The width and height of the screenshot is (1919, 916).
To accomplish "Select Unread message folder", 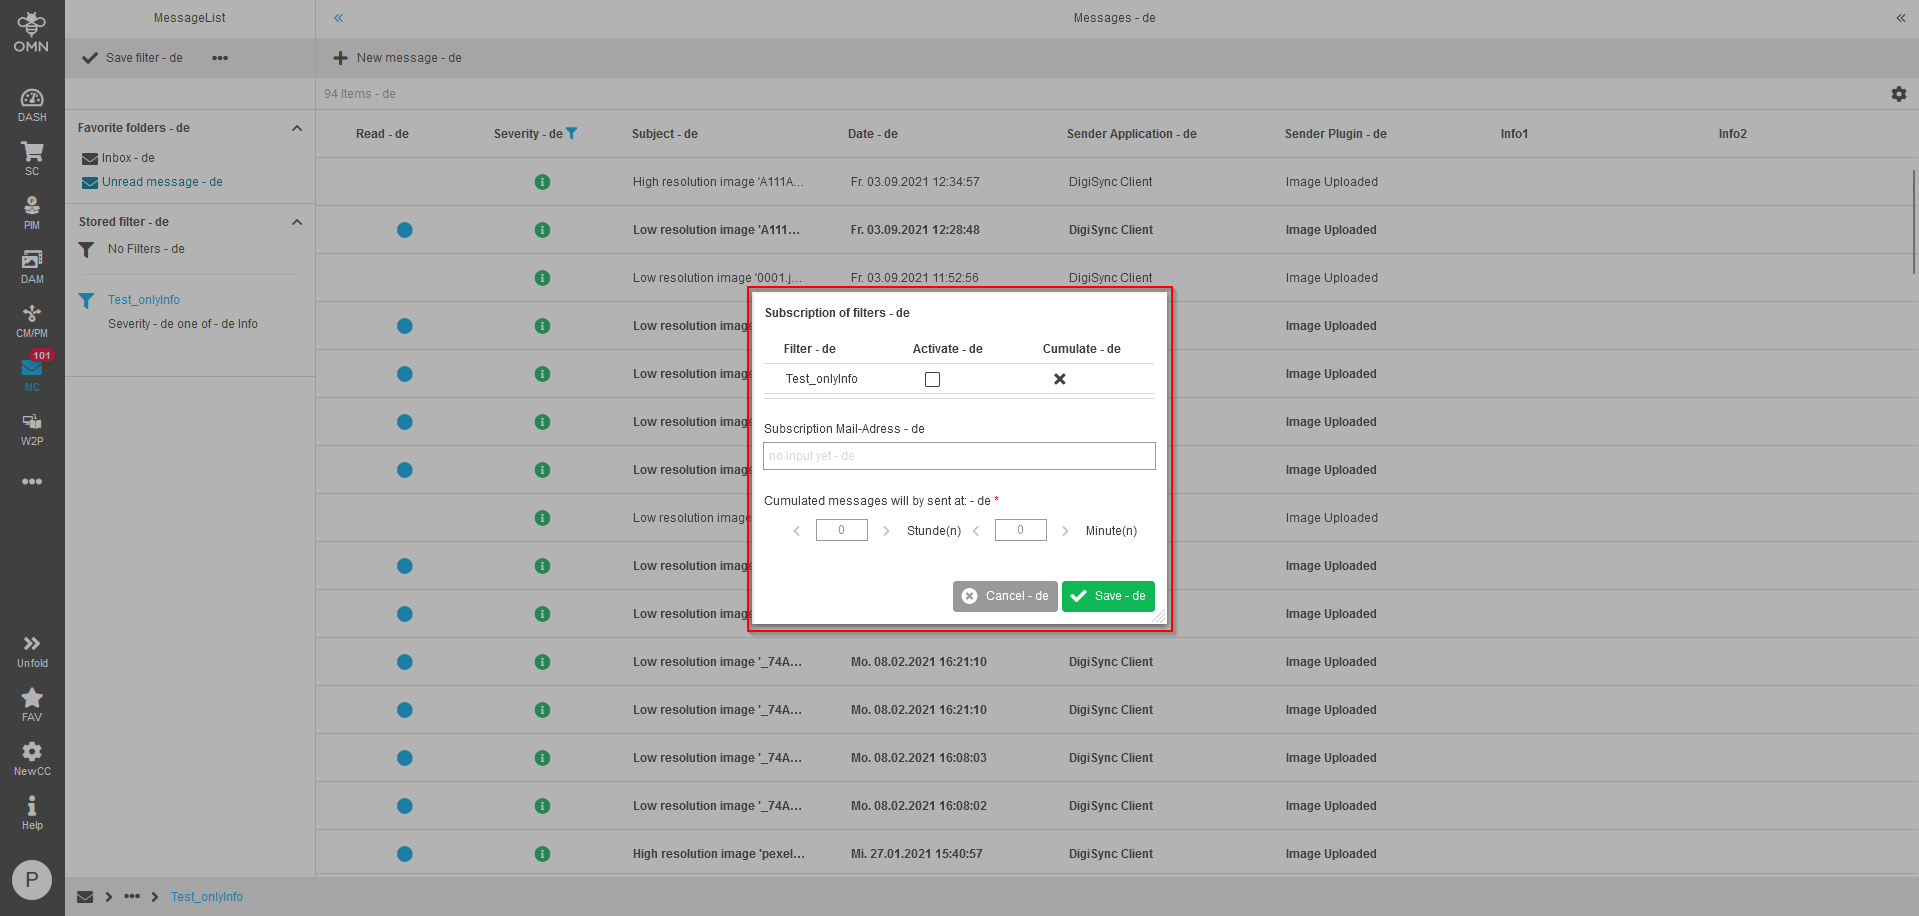I will (x=161, y=182).
